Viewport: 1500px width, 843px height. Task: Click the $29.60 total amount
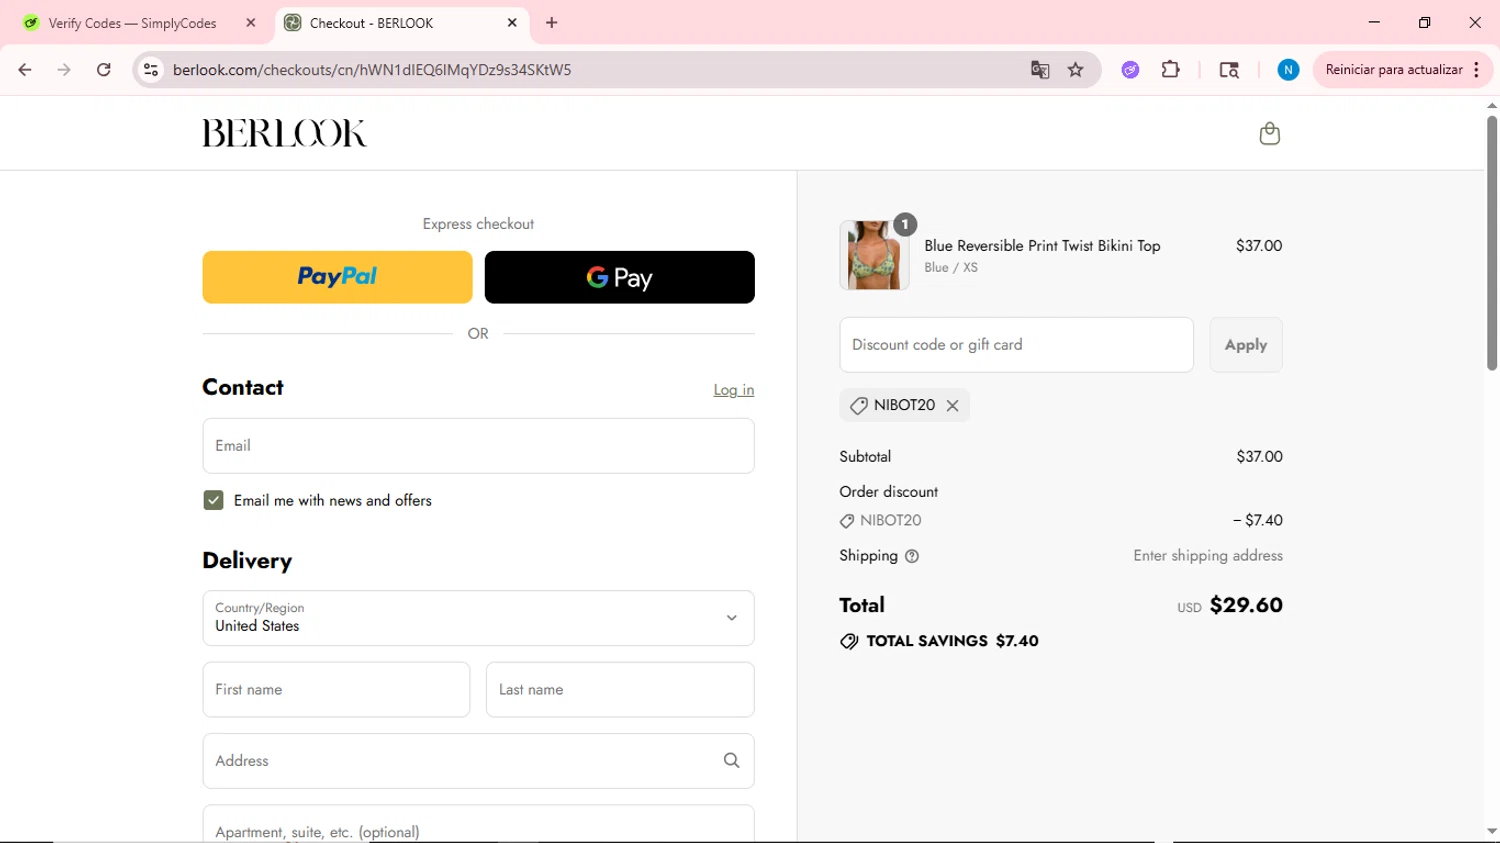1246,605
